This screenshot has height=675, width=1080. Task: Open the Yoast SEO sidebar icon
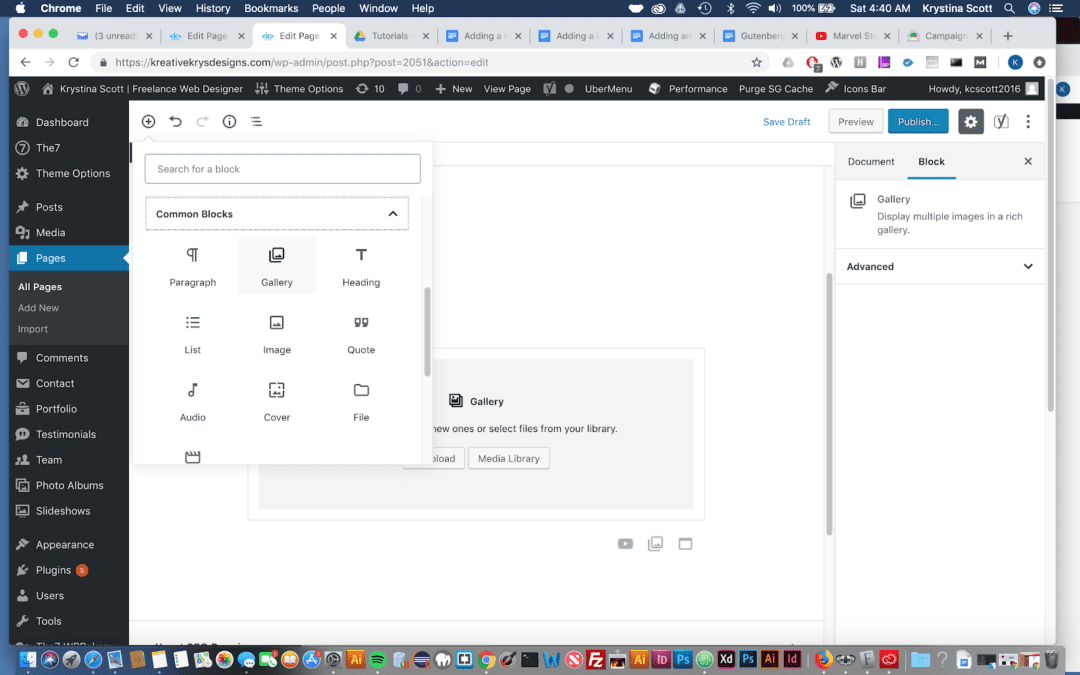1001,121
